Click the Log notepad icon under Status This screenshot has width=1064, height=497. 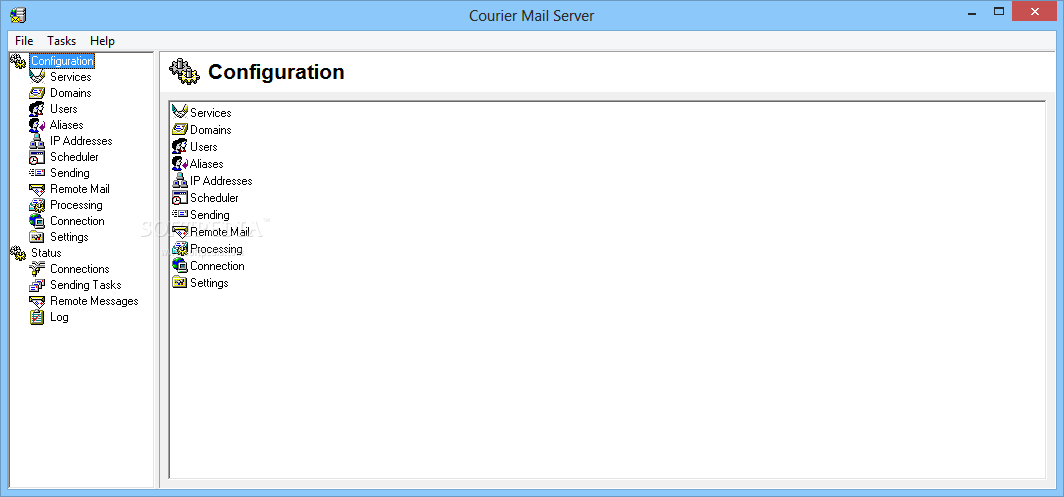click(x=37, y=317)
